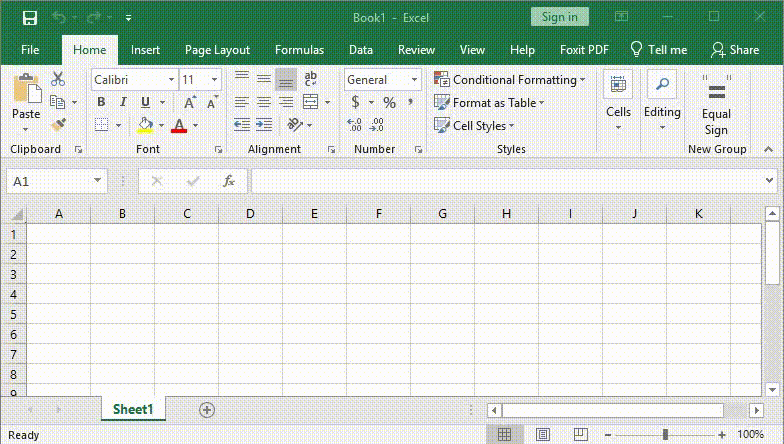
Task: Center text horizontally
Action: (264, 102)
